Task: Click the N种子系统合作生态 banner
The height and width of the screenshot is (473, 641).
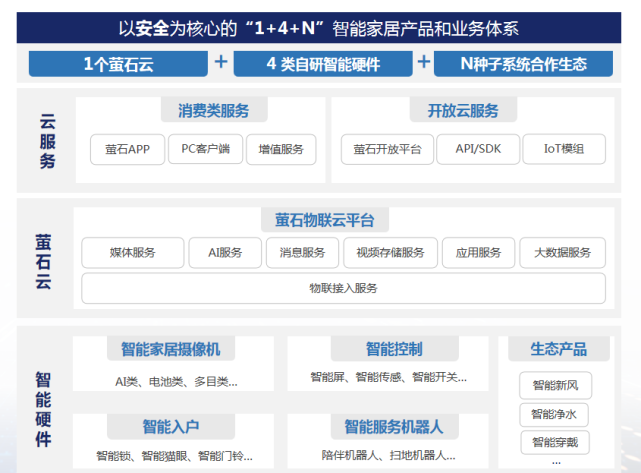Action: click(x=523, y=64)
